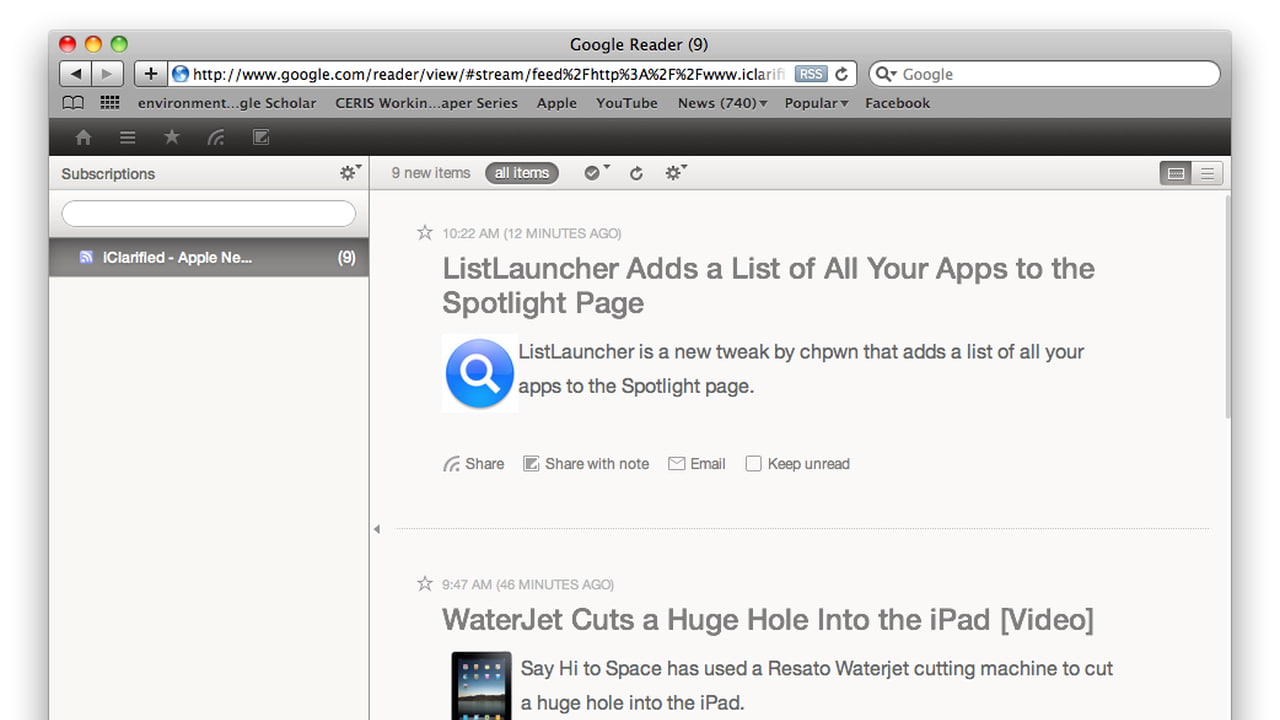The width and height of the screenshot is (1280, 720).
Task: Share the ListLauncher article
Action: tap(473, 464)
